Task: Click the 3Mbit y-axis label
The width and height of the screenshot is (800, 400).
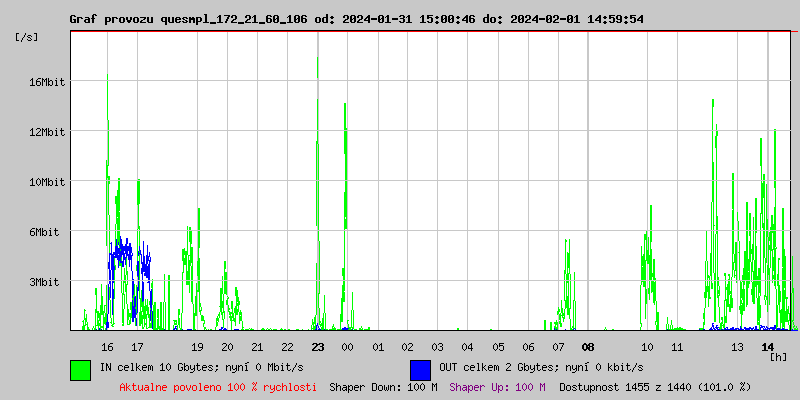Action: pos(49,282)
